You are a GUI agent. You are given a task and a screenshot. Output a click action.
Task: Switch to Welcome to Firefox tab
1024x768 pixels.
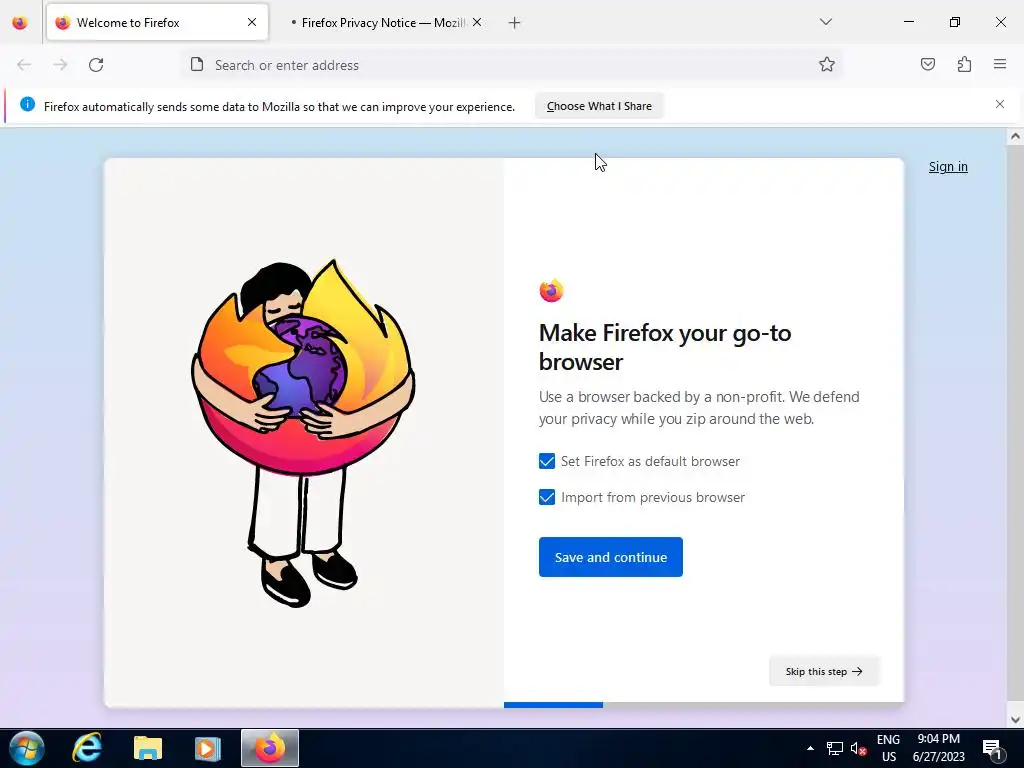[157, 23]
